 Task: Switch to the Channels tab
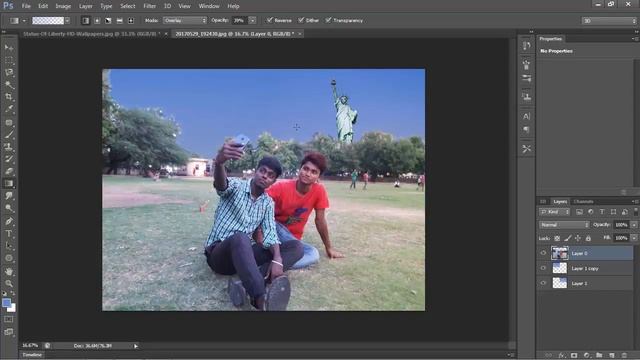click(583, 202)
